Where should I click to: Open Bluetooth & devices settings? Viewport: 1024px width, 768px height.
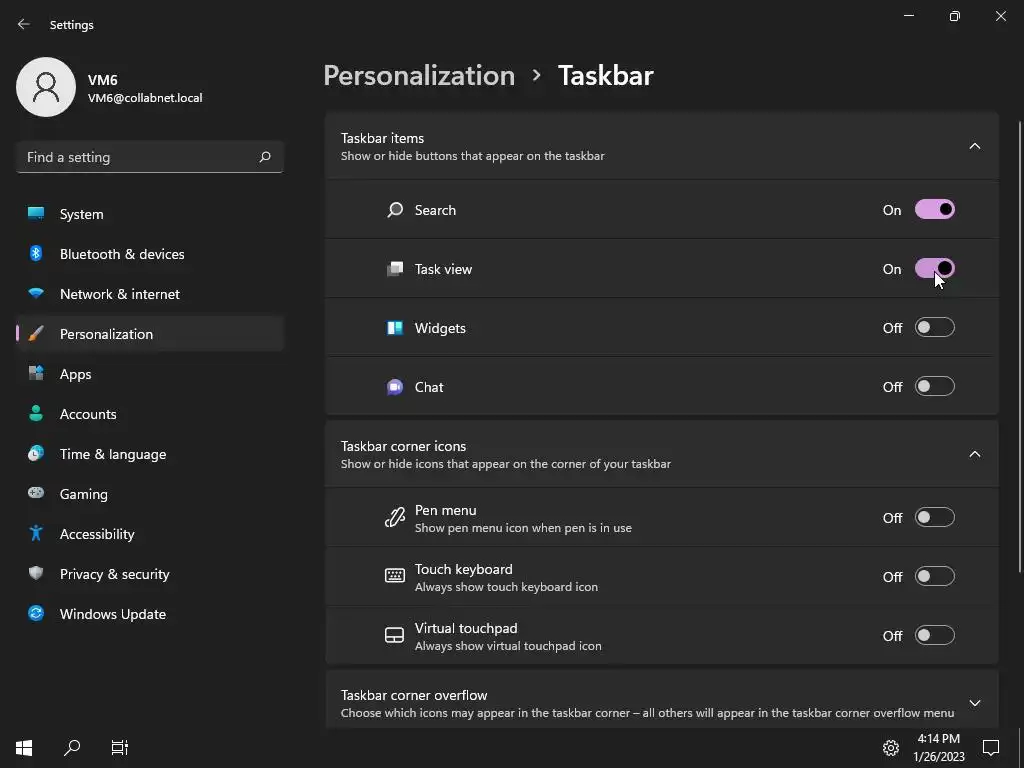click(122, 254)
